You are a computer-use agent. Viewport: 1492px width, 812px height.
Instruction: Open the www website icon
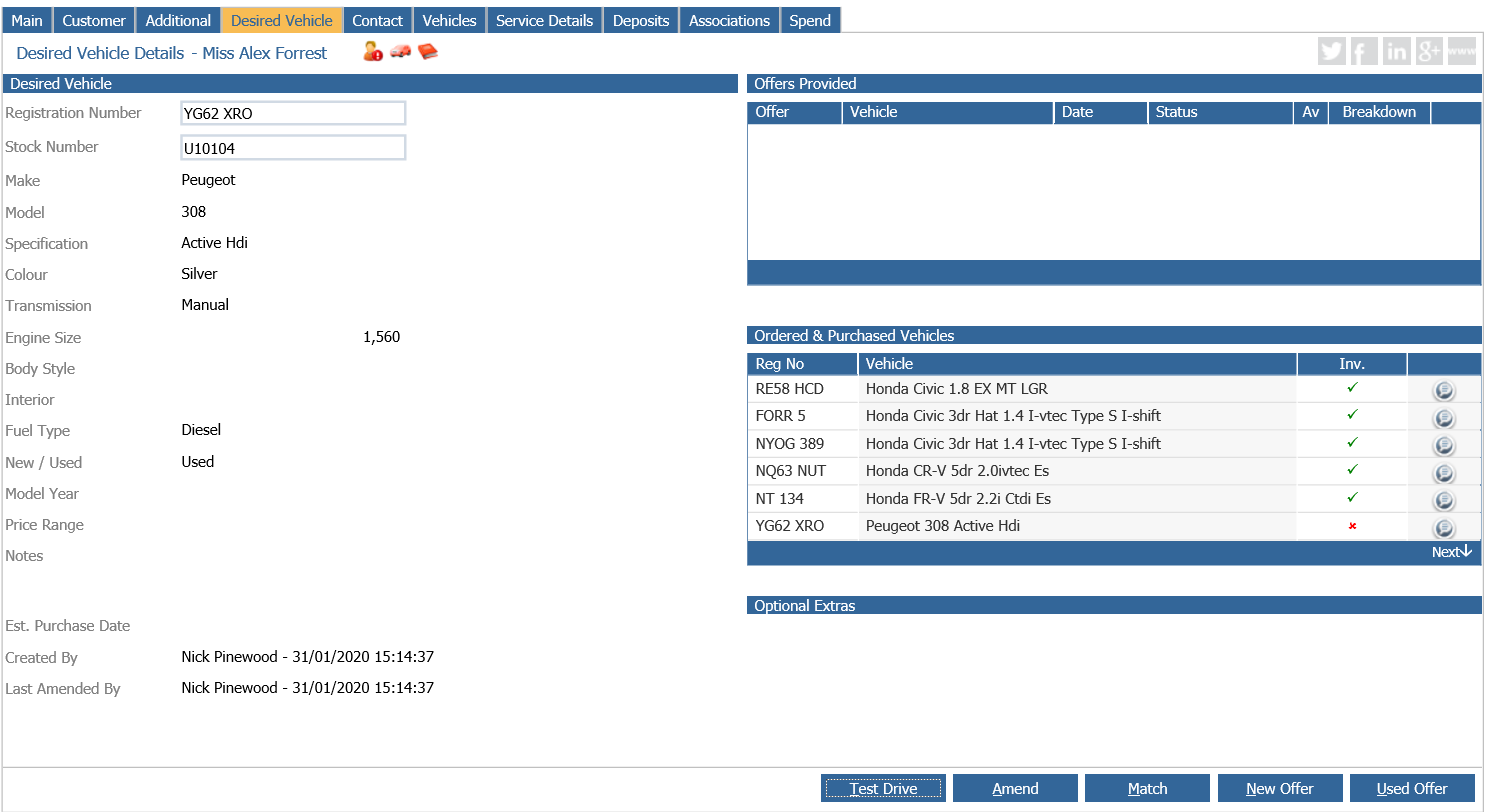[x=1461, y=51]
